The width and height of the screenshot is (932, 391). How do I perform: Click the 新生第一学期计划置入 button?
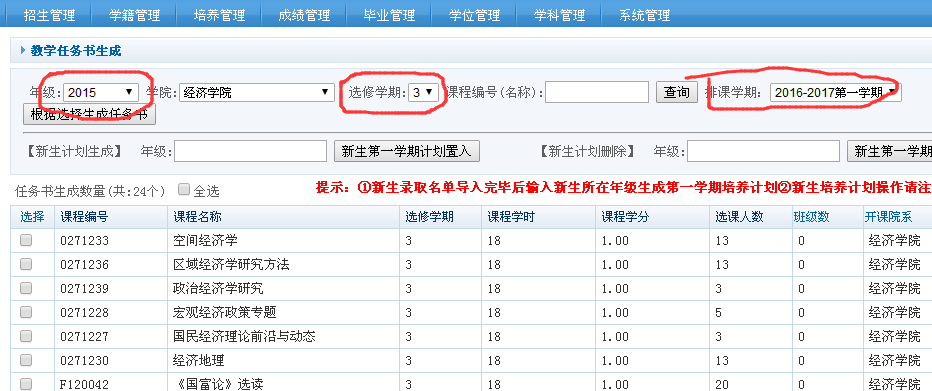pyautogui.click(x=407, y=151)
